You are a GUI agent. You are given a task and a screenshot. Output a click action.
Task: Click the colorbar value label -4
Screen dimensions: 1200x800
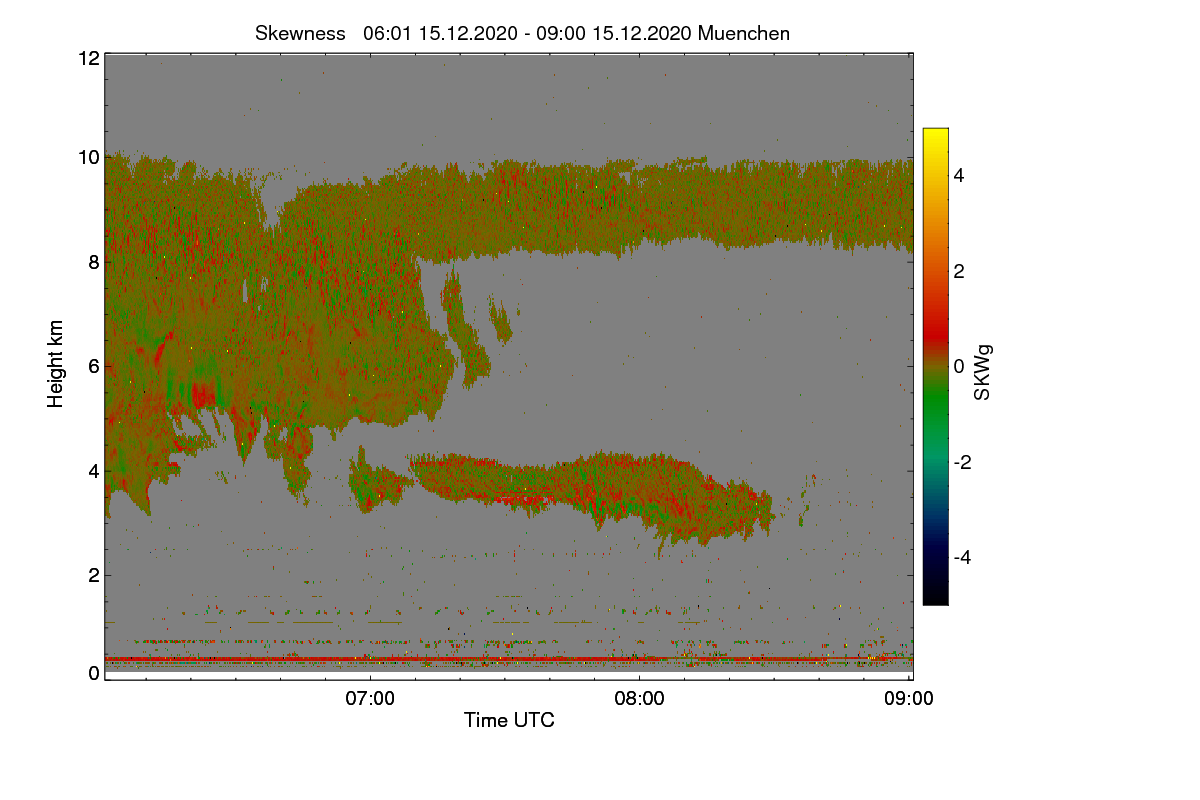962,557
